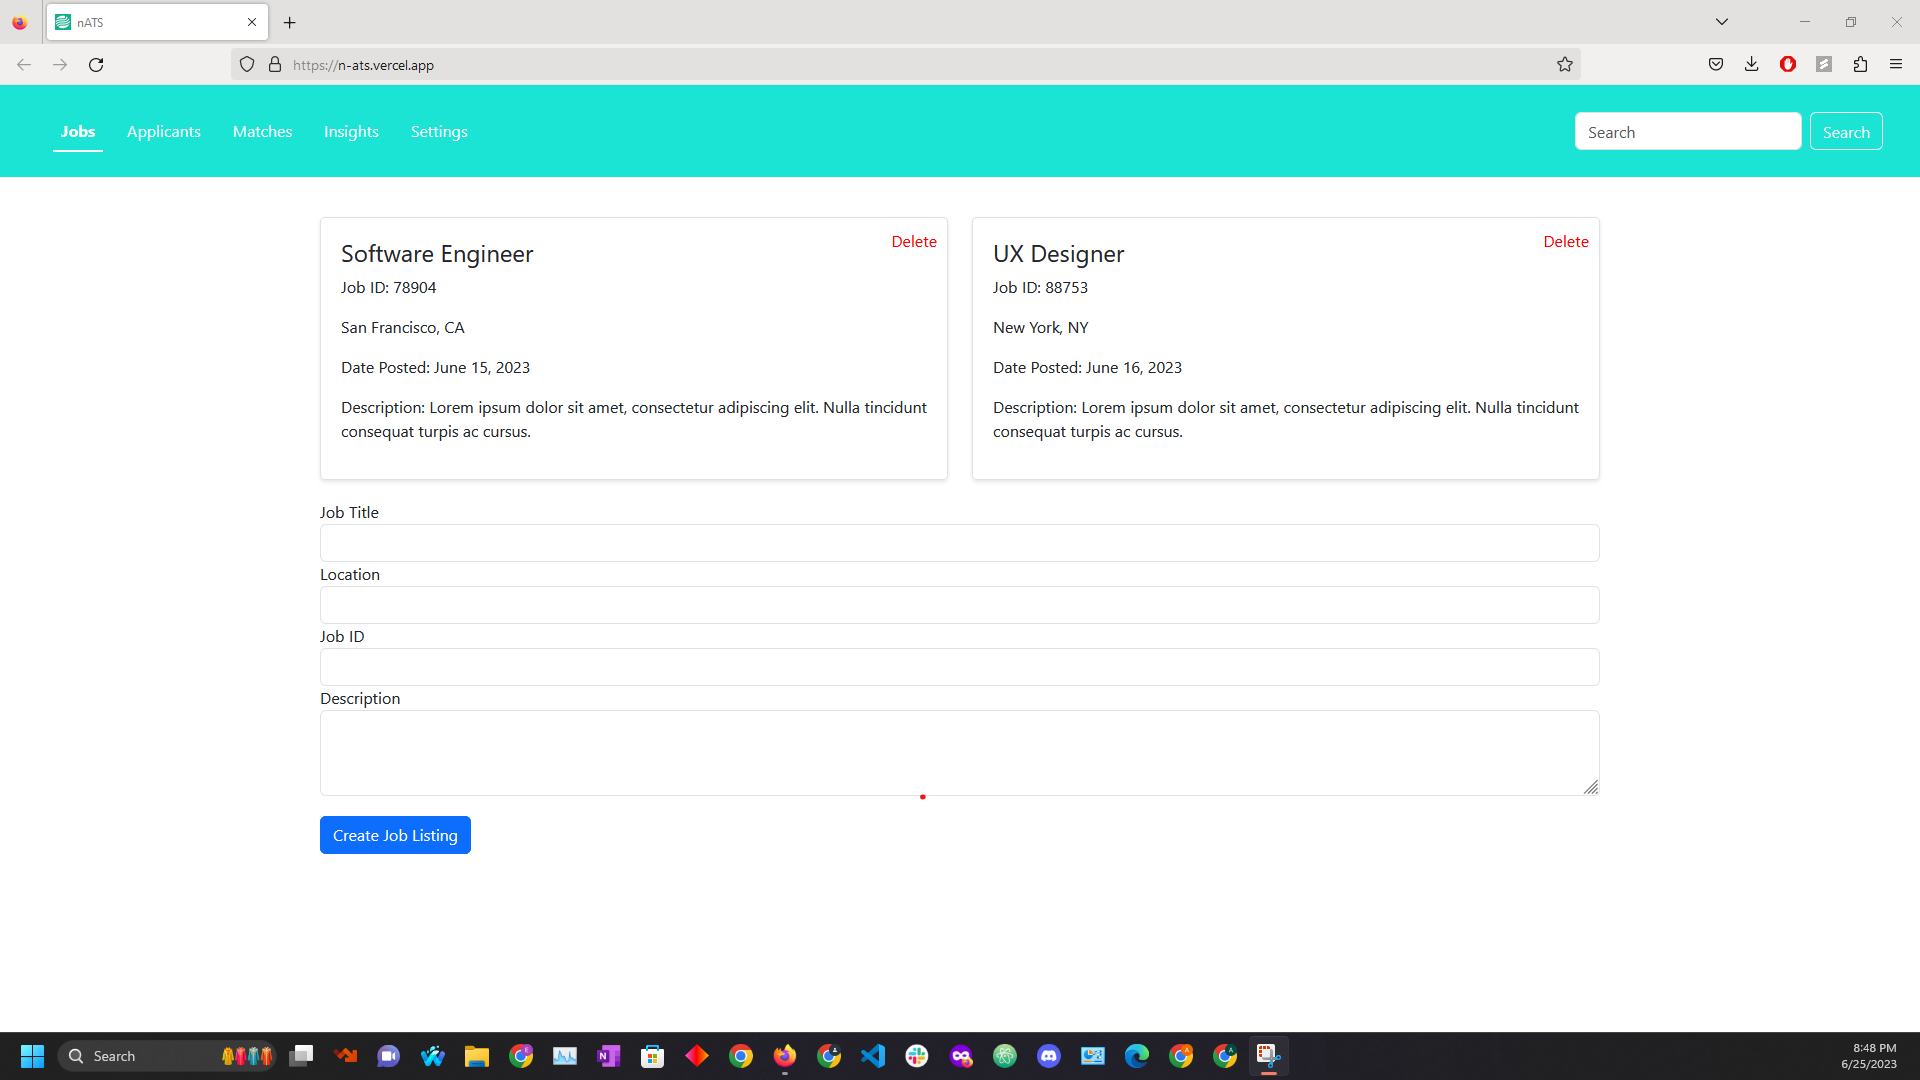Open Firefox application hamburger menu

coord(1896,65)
